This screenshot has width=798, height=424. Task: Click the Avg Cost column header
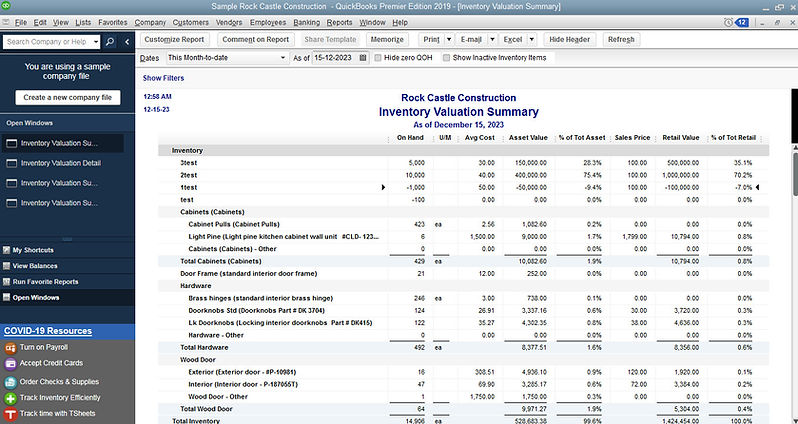tap(479, 138)
